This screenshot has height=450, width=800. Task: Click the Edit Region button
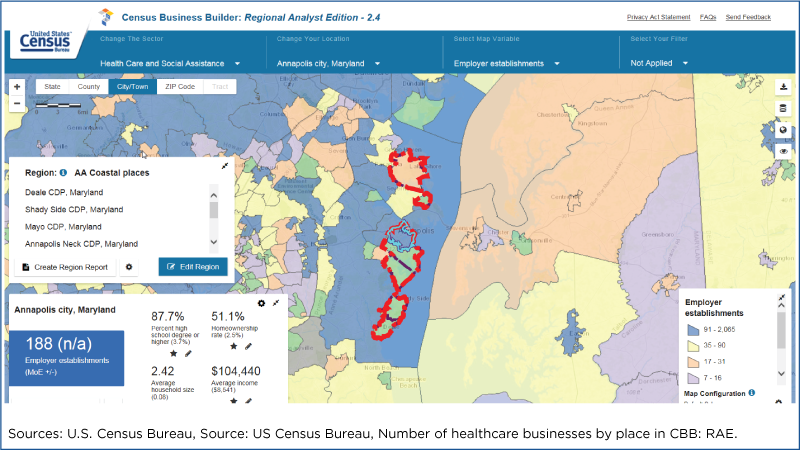193,267
